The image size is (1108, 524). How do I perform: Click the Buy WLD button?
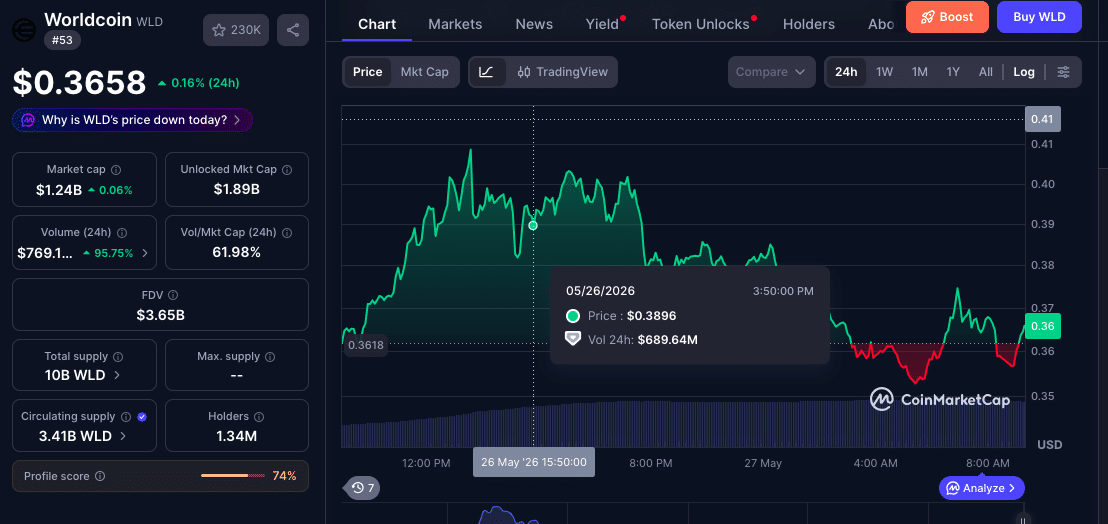point(1039,17)
